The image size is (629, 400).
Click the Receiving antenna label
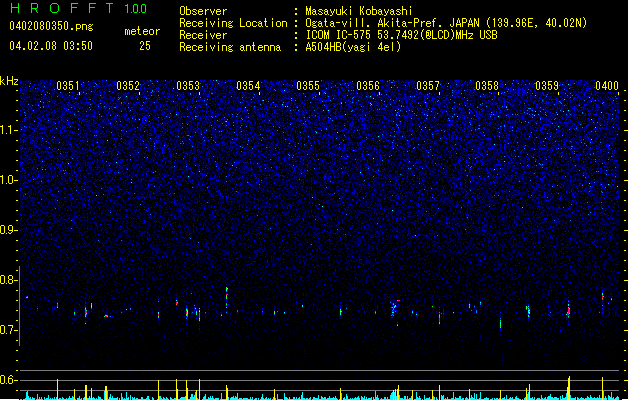pos(230,47)
